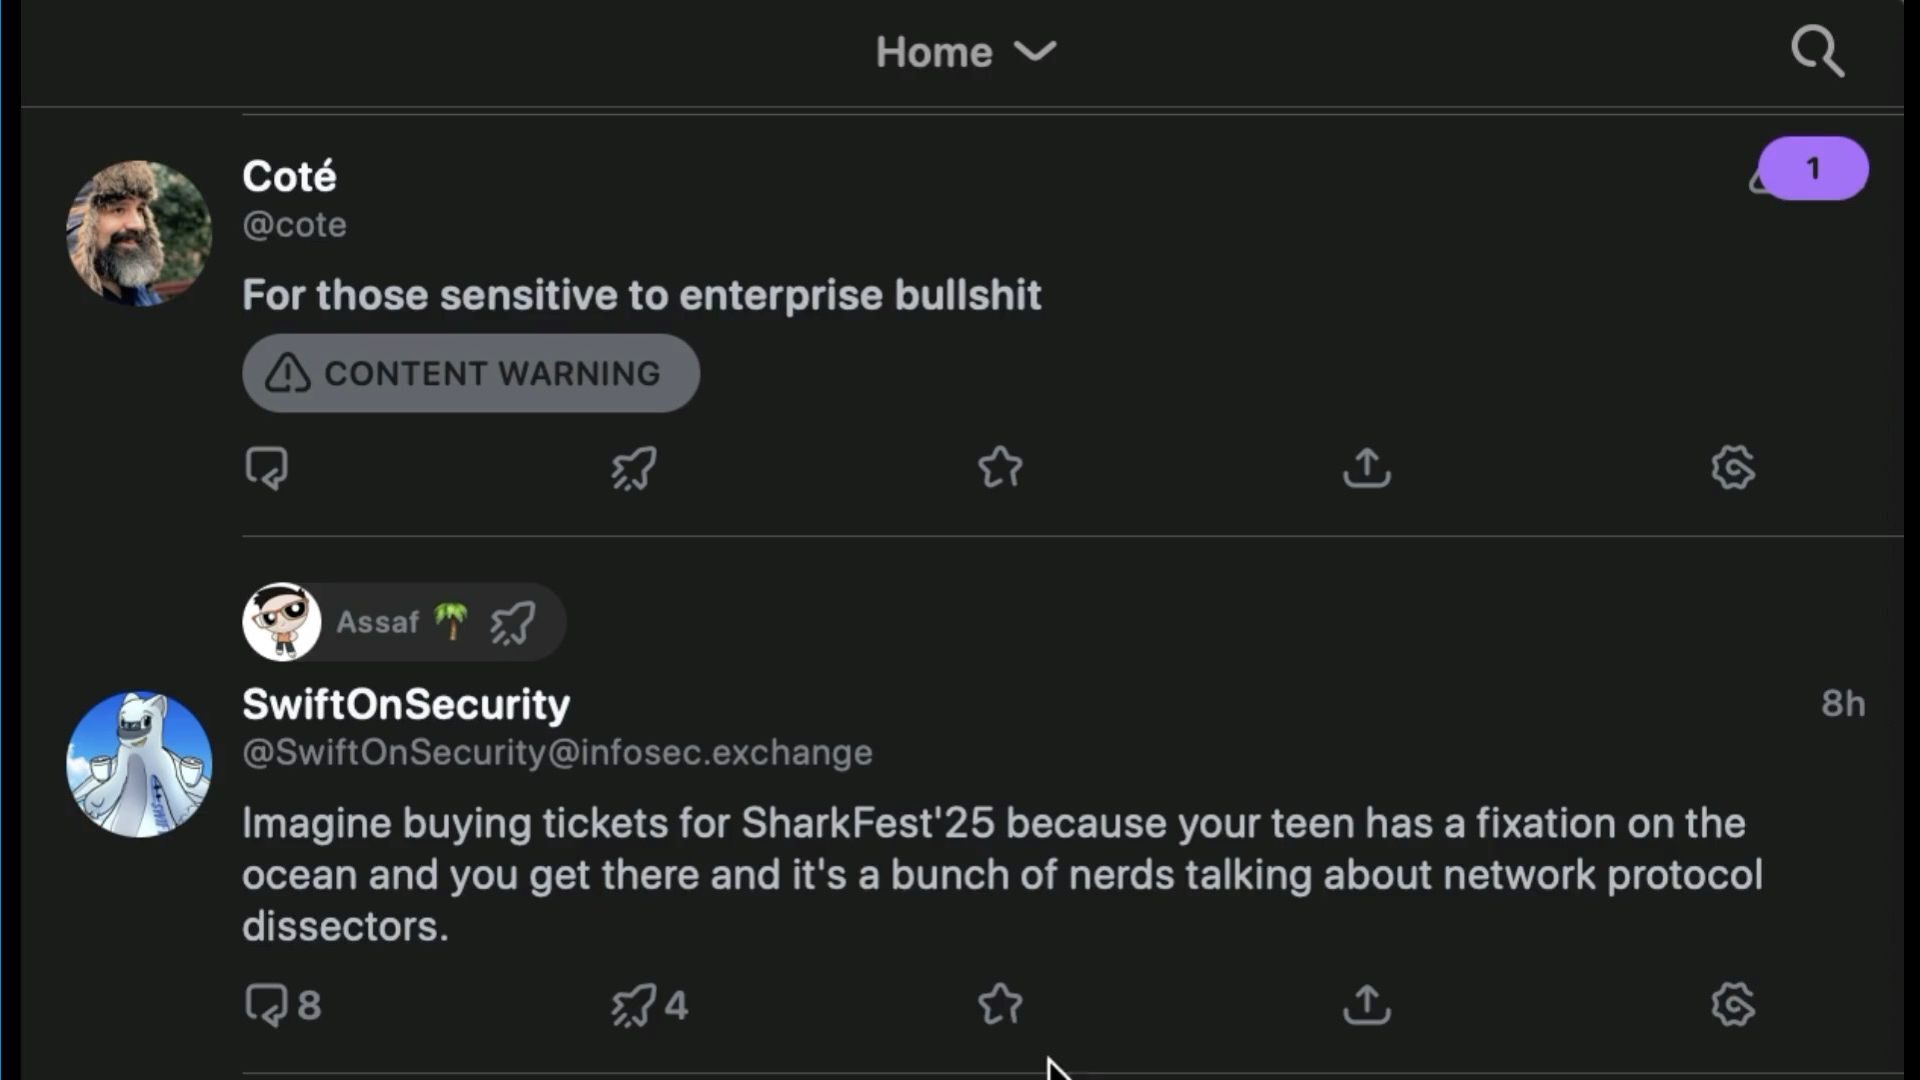Open the action menu on the SwiftOnSecurity post
Image resolution: width=1920 pixels, height=1080 pixels.
pyautogui.click(x=1733, y=1005)
